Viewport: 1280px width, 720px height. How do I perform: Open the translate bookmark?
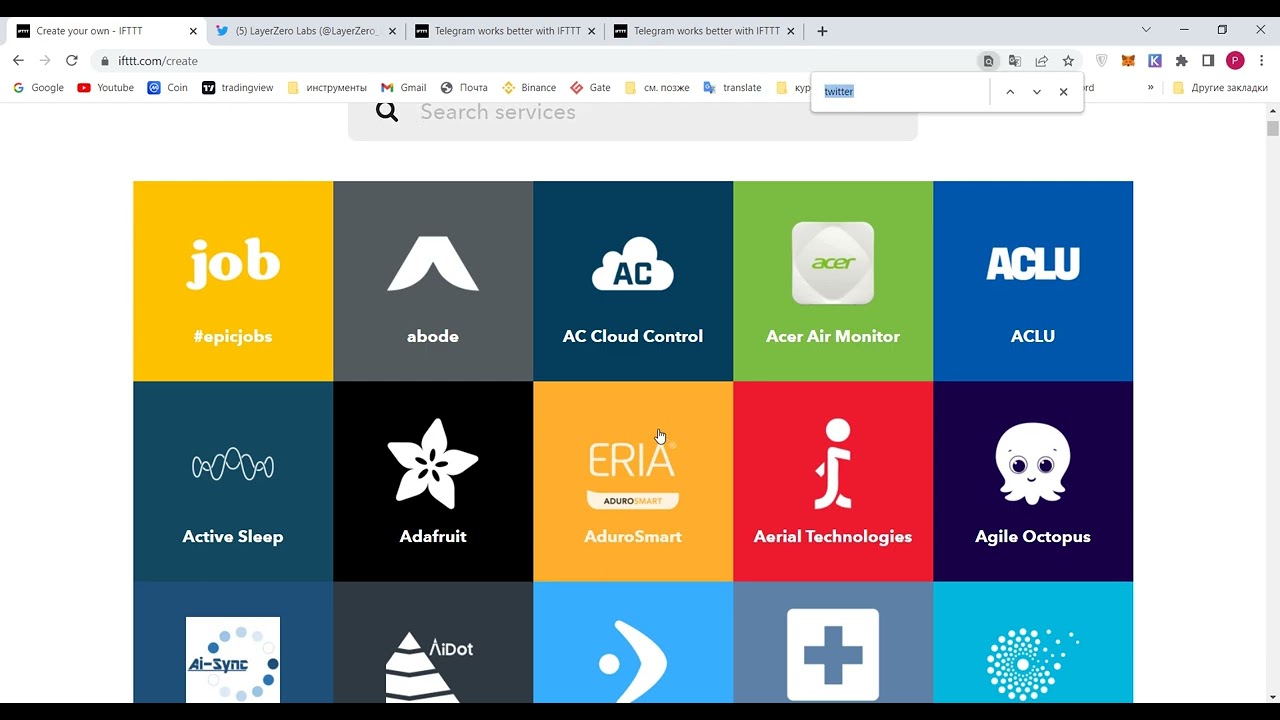pyautogui.click(x=732, y=88)
